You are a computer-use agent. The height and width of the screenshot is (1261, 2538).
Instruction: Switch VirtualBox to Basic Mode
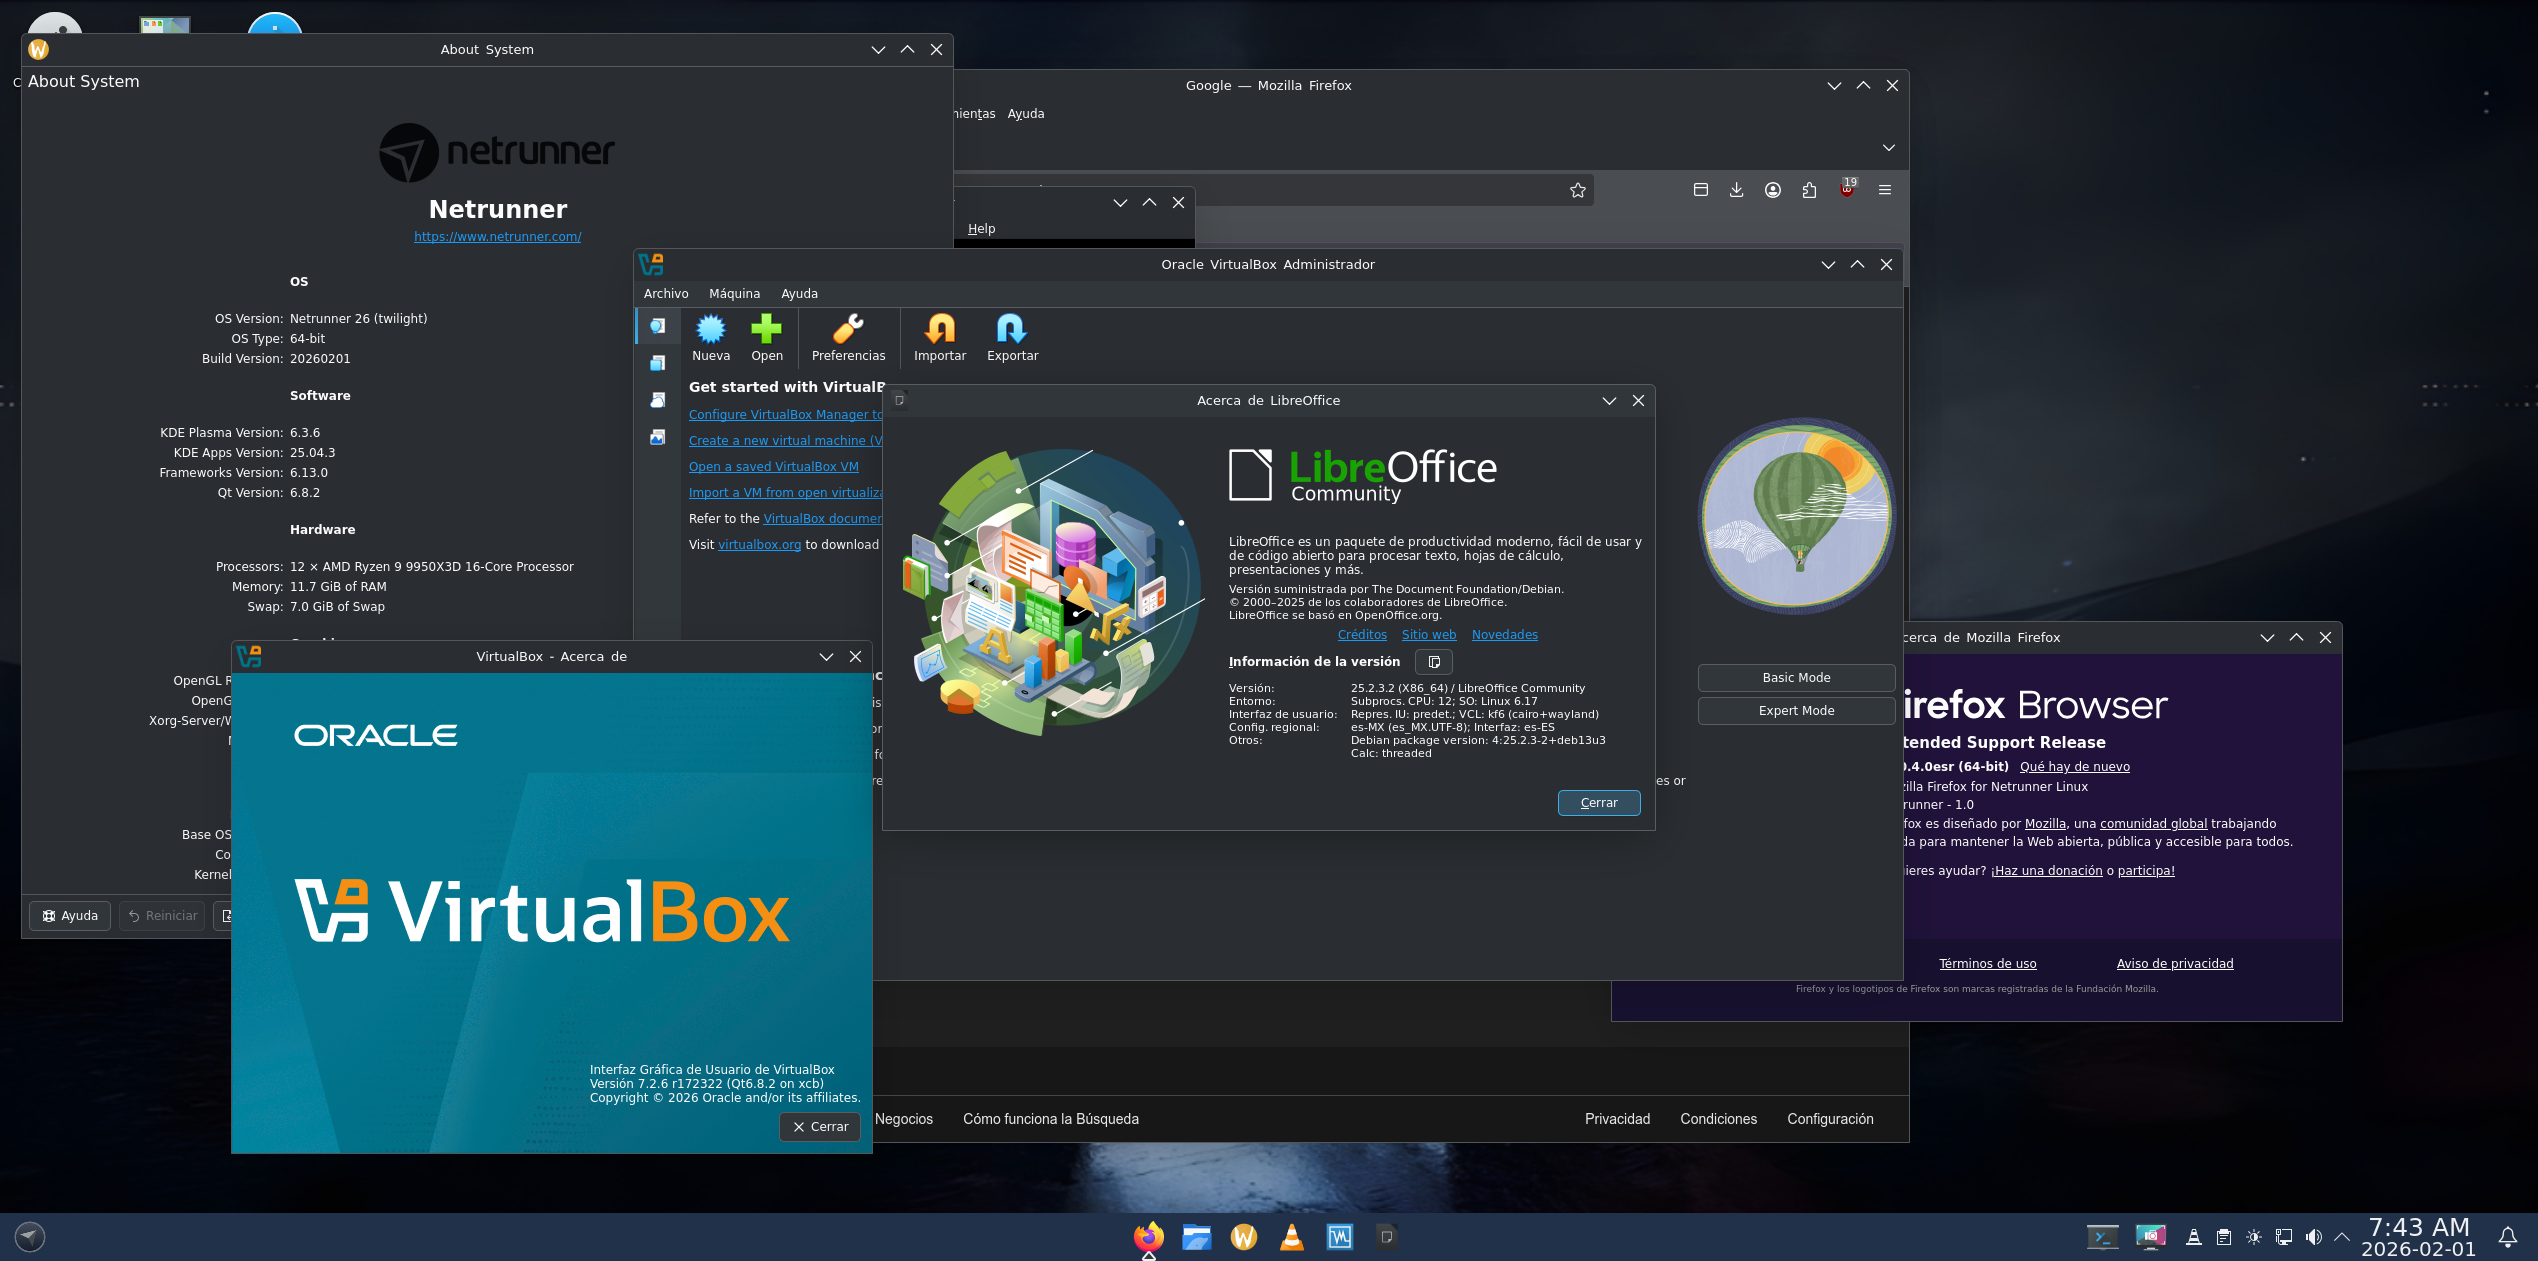1795,678
